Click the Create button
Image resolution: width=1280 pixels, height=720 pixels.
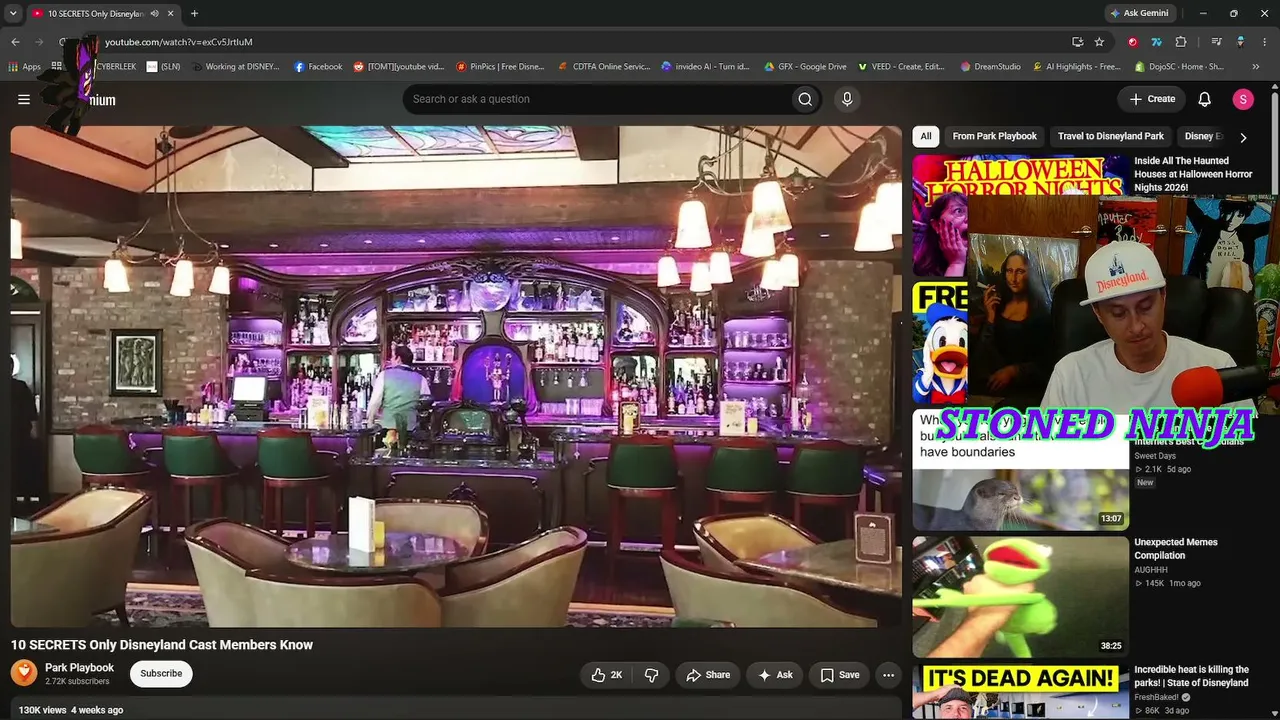pos(1152,99)
